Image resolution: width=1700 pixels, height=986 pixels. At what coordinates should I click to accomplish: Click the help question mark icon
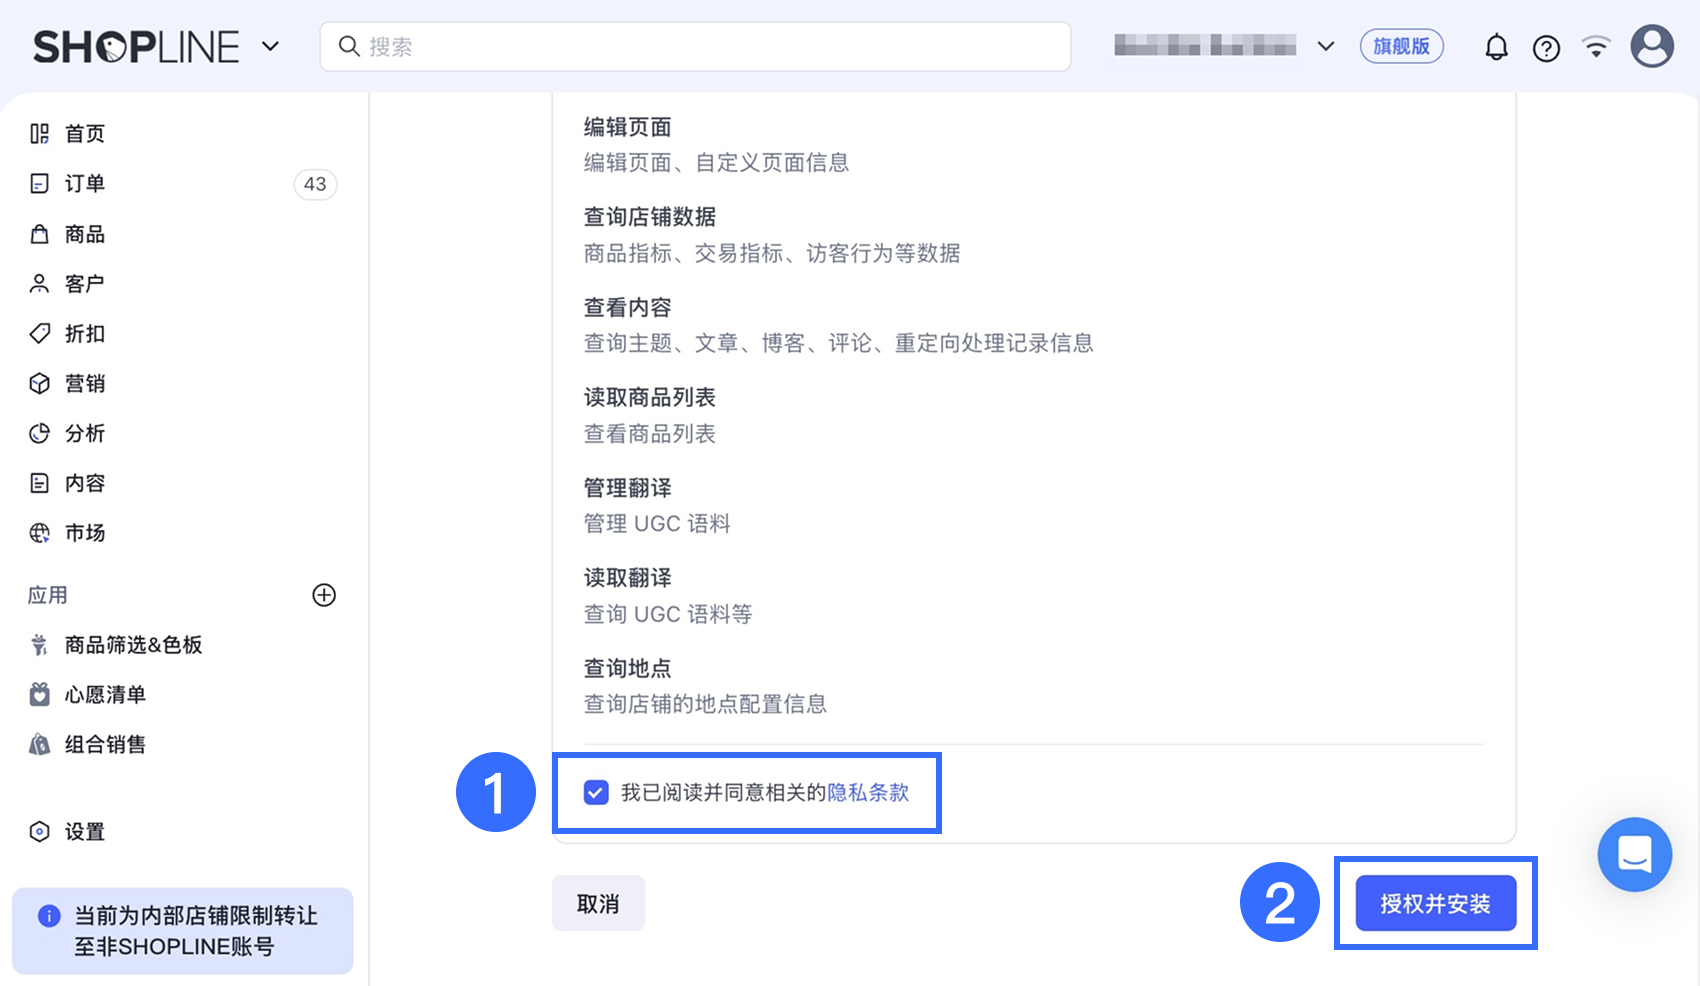pos(1546,48)
